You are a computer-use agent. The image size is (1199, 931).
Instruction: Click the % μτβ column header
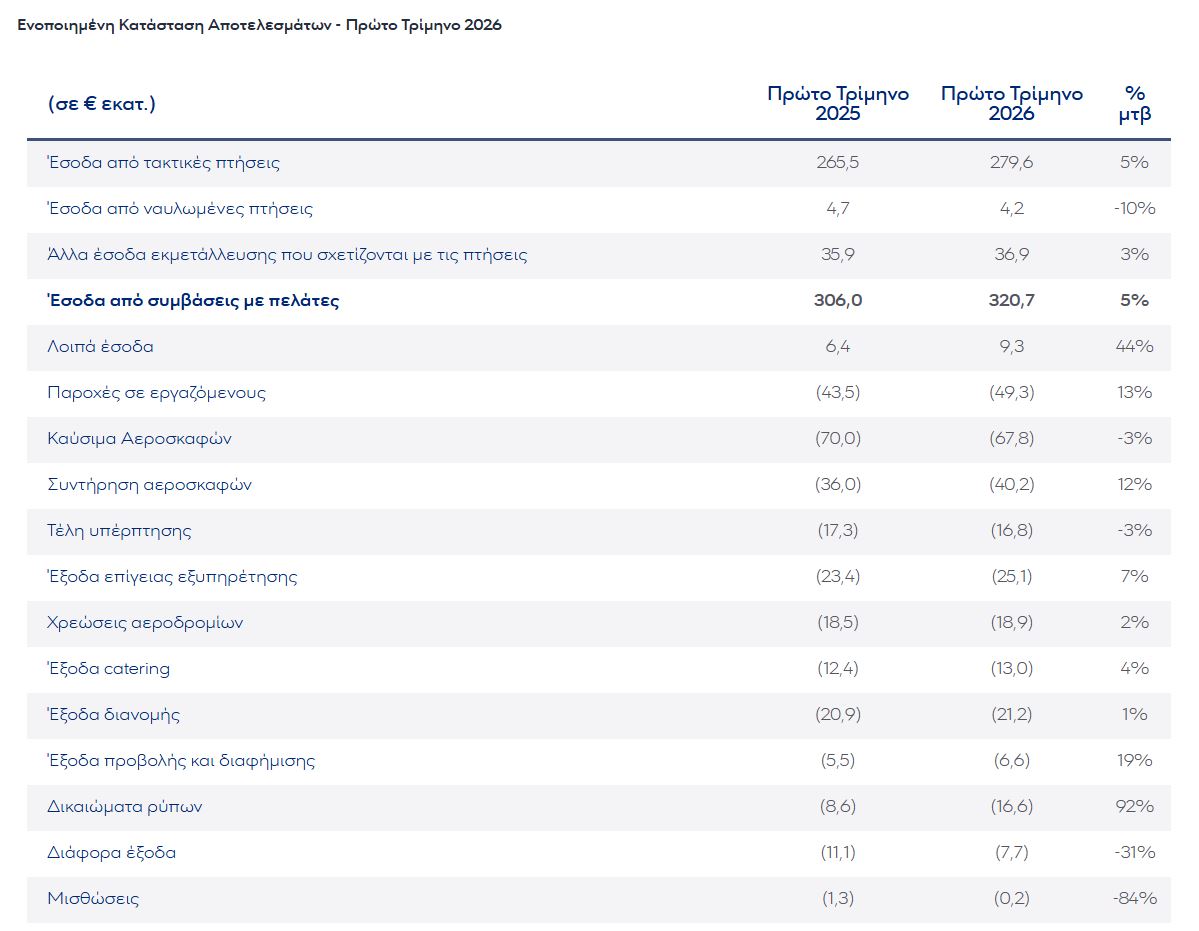click(x=1135, y=104)
